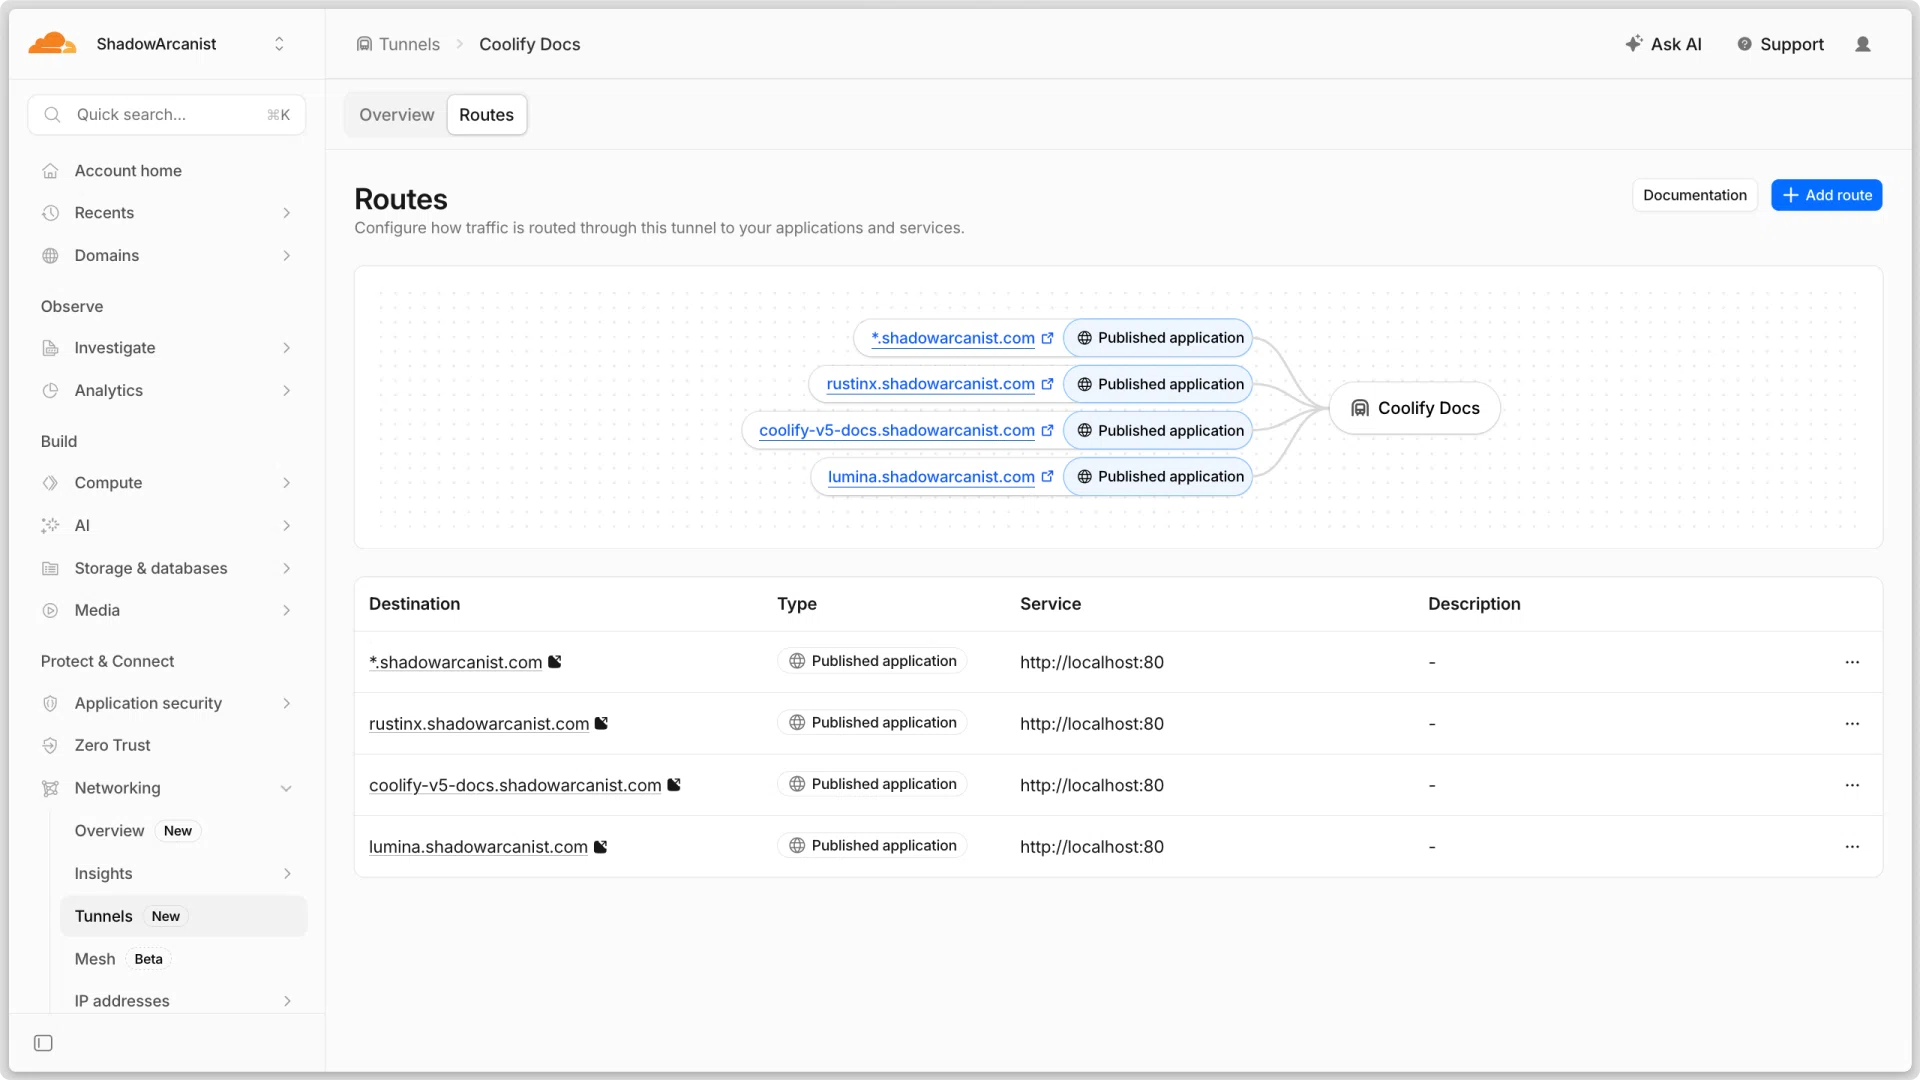Focus the Quick search input field
Image resolution: width=1920 pixels, height=1080 pixels.
pos(166,115)
